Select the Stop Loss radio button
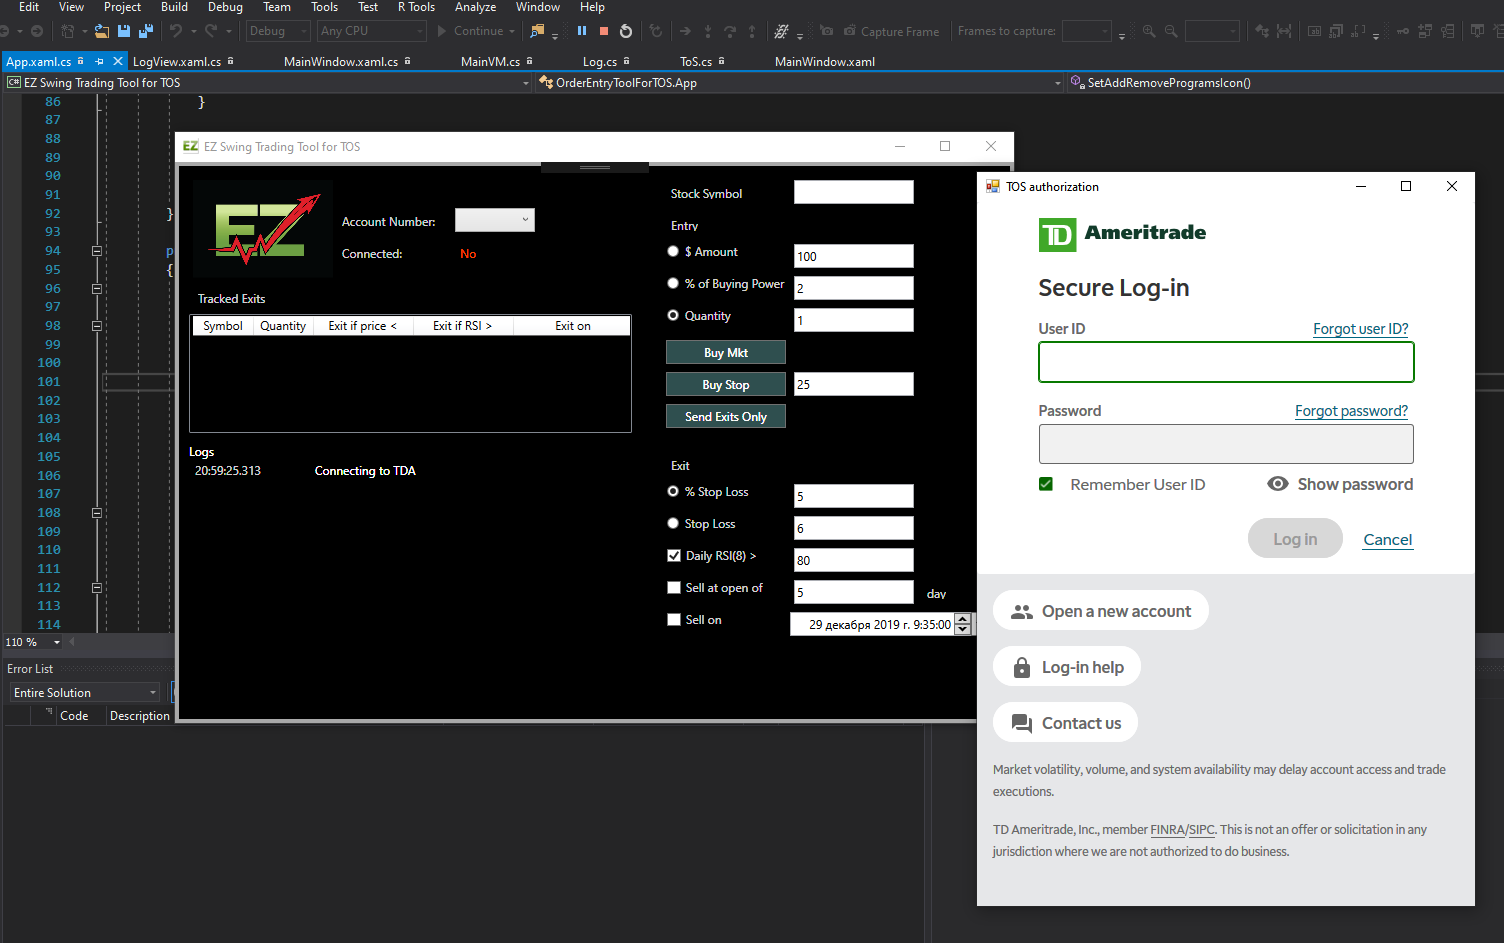This screenshot has height=943, width=1504. click(x=673, y=523)
